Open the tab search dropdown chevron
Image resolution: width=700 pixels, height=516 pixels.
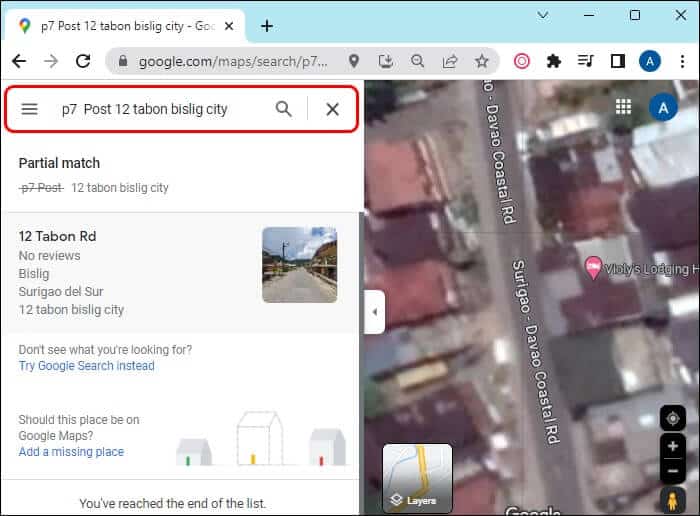coord(543,16)
